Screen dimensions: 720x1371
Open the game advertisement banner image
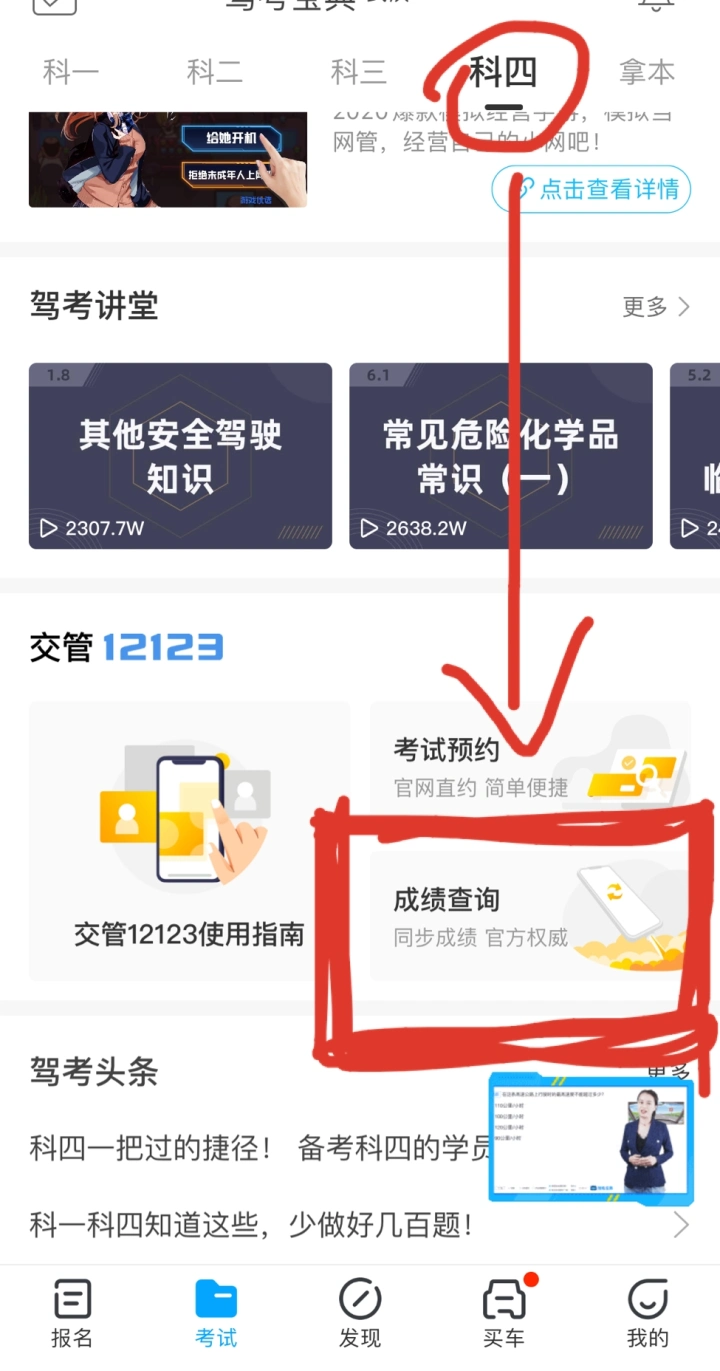pyautogui.click(x=168, y=160)
